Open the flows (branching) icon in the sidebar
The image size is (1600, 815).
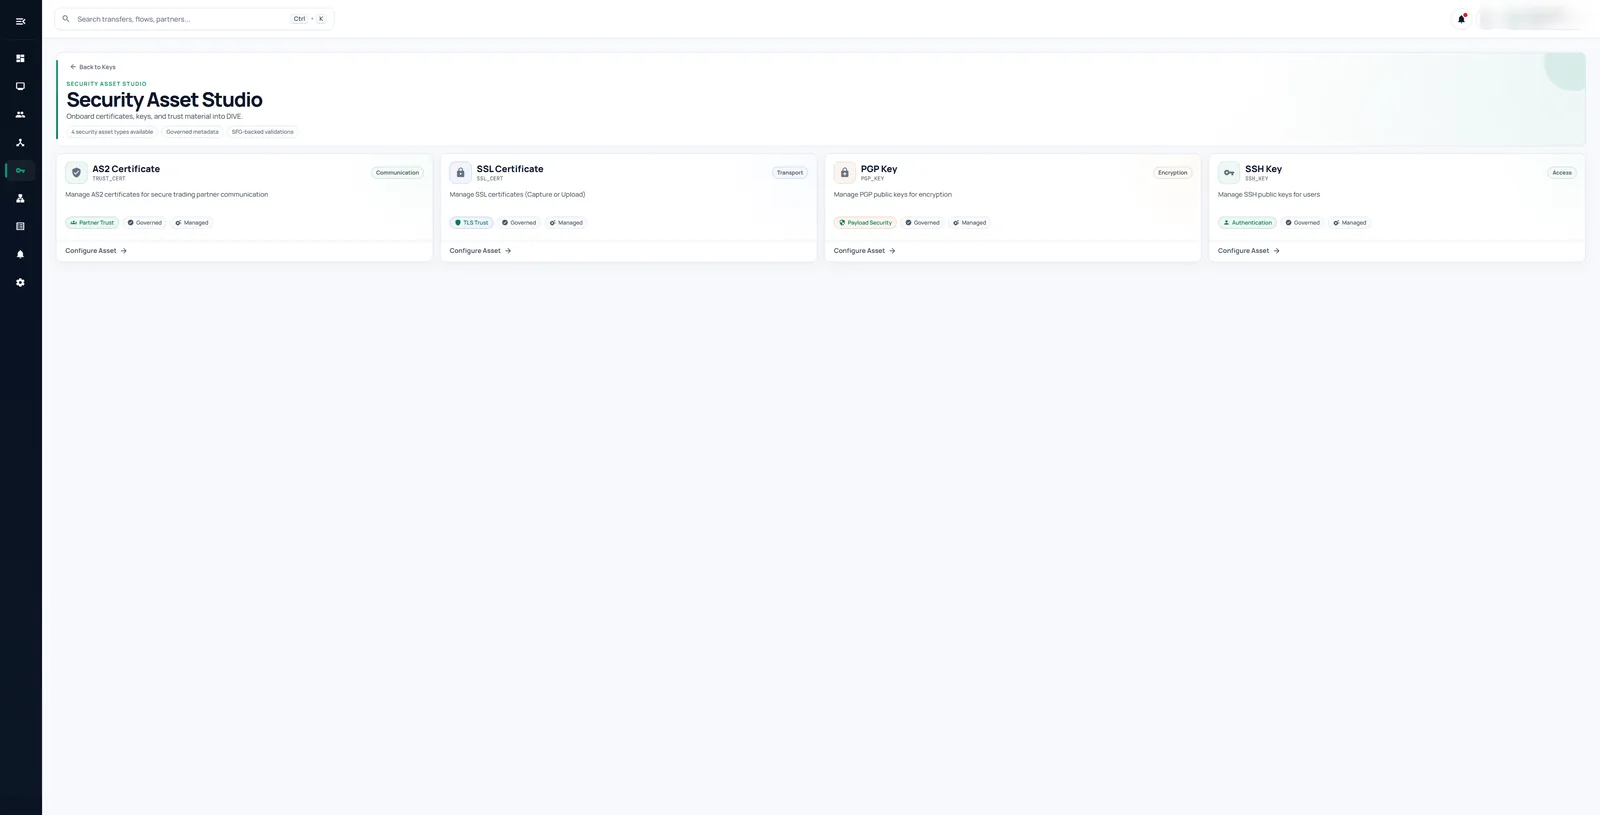(x=20, y=142)
